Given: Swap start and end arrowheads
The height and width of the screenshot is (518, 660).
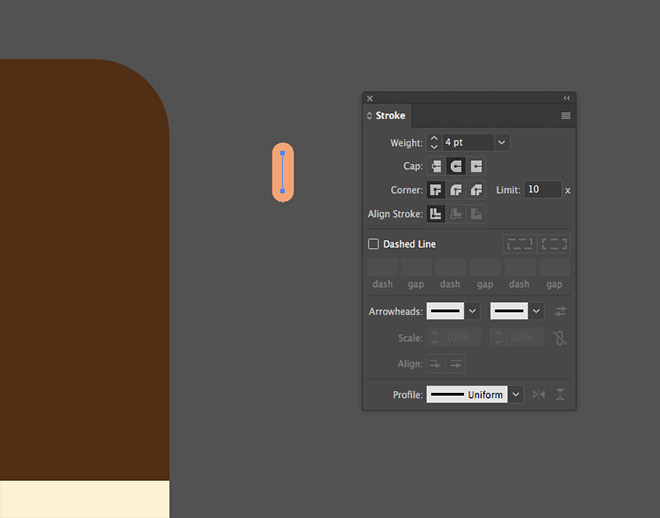Looking at the screenshot, I should click(560, 311).
